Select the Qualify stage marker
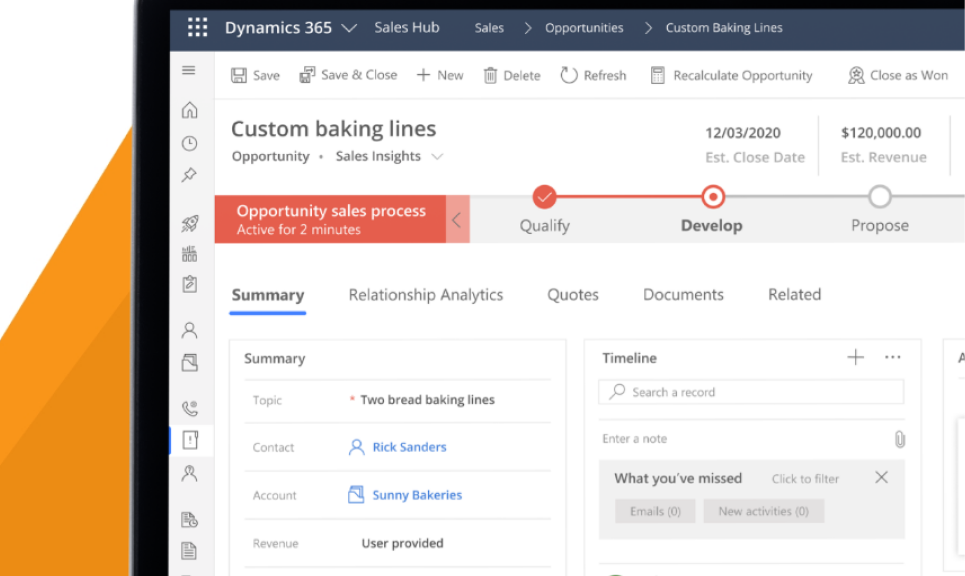 click(x=545, y=197)
